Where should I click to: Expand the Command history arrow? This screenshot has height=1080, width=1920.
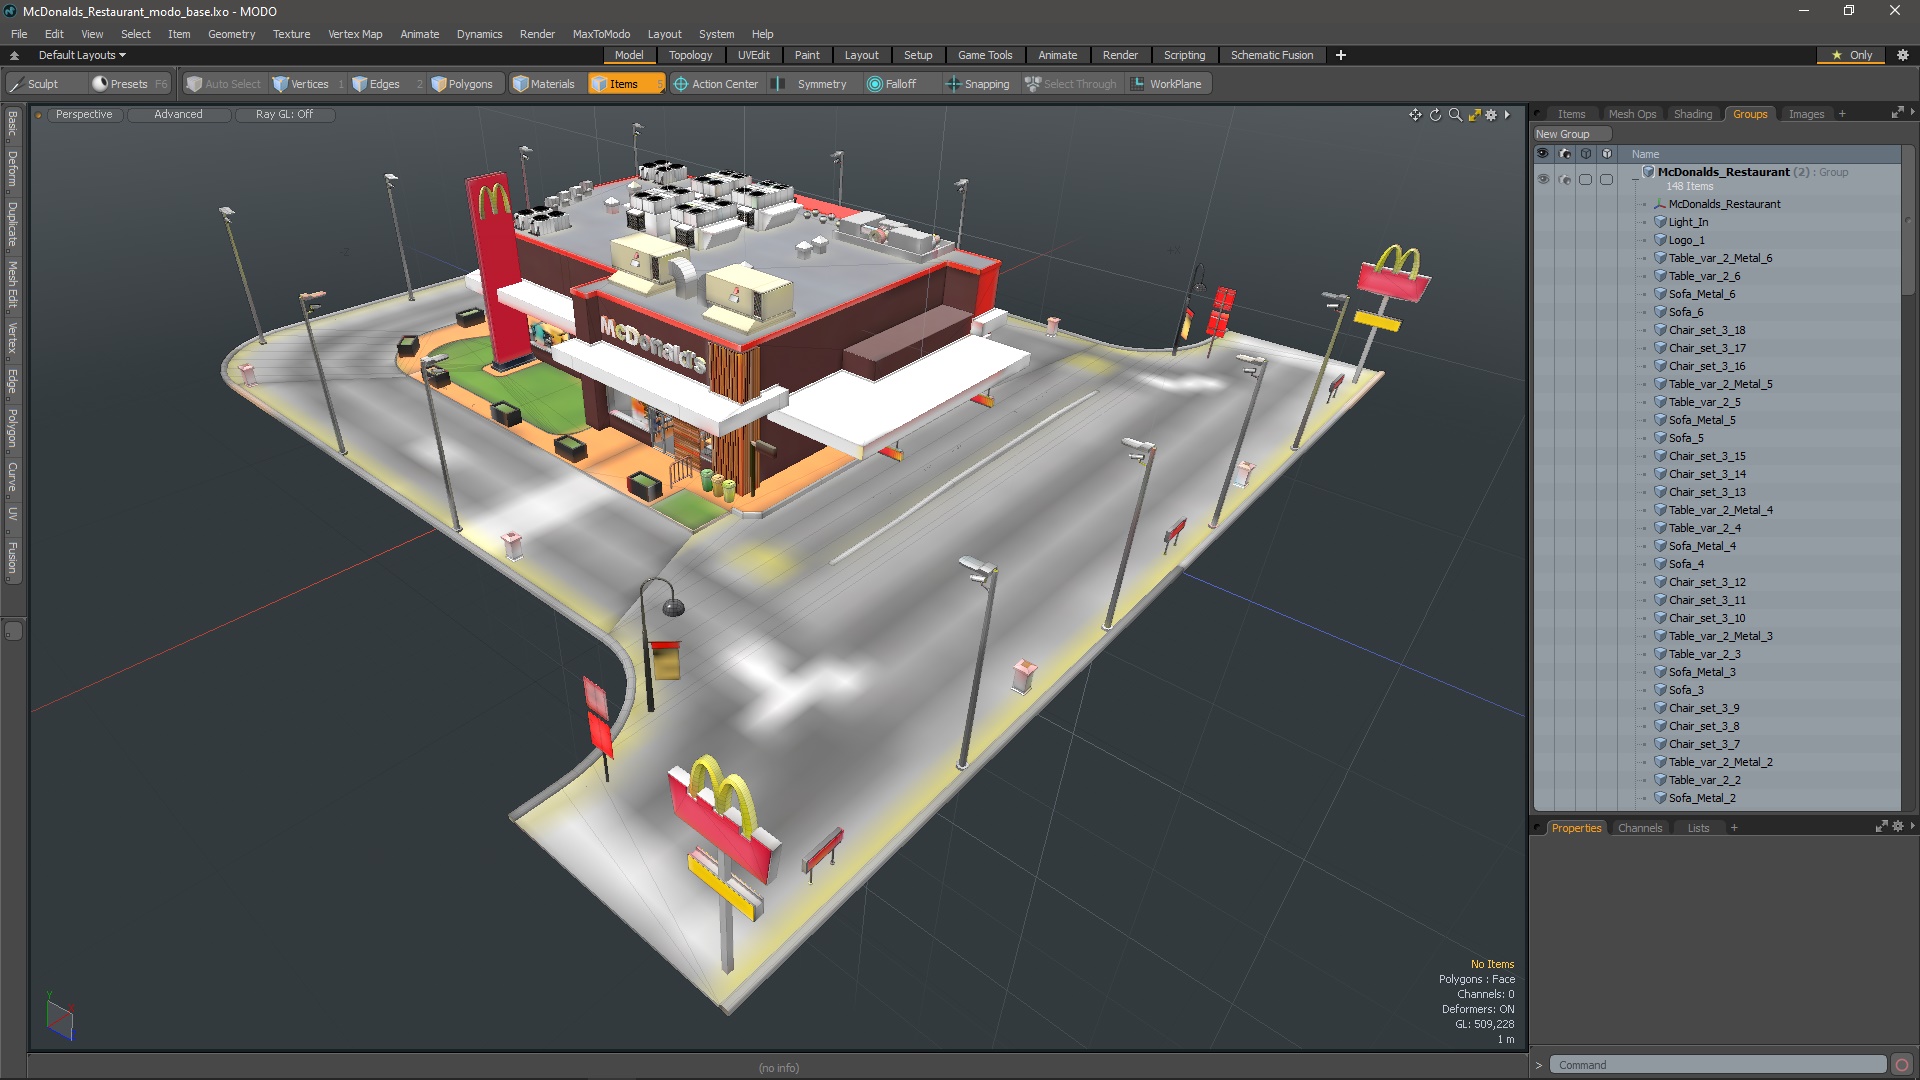(1538, 1065)
